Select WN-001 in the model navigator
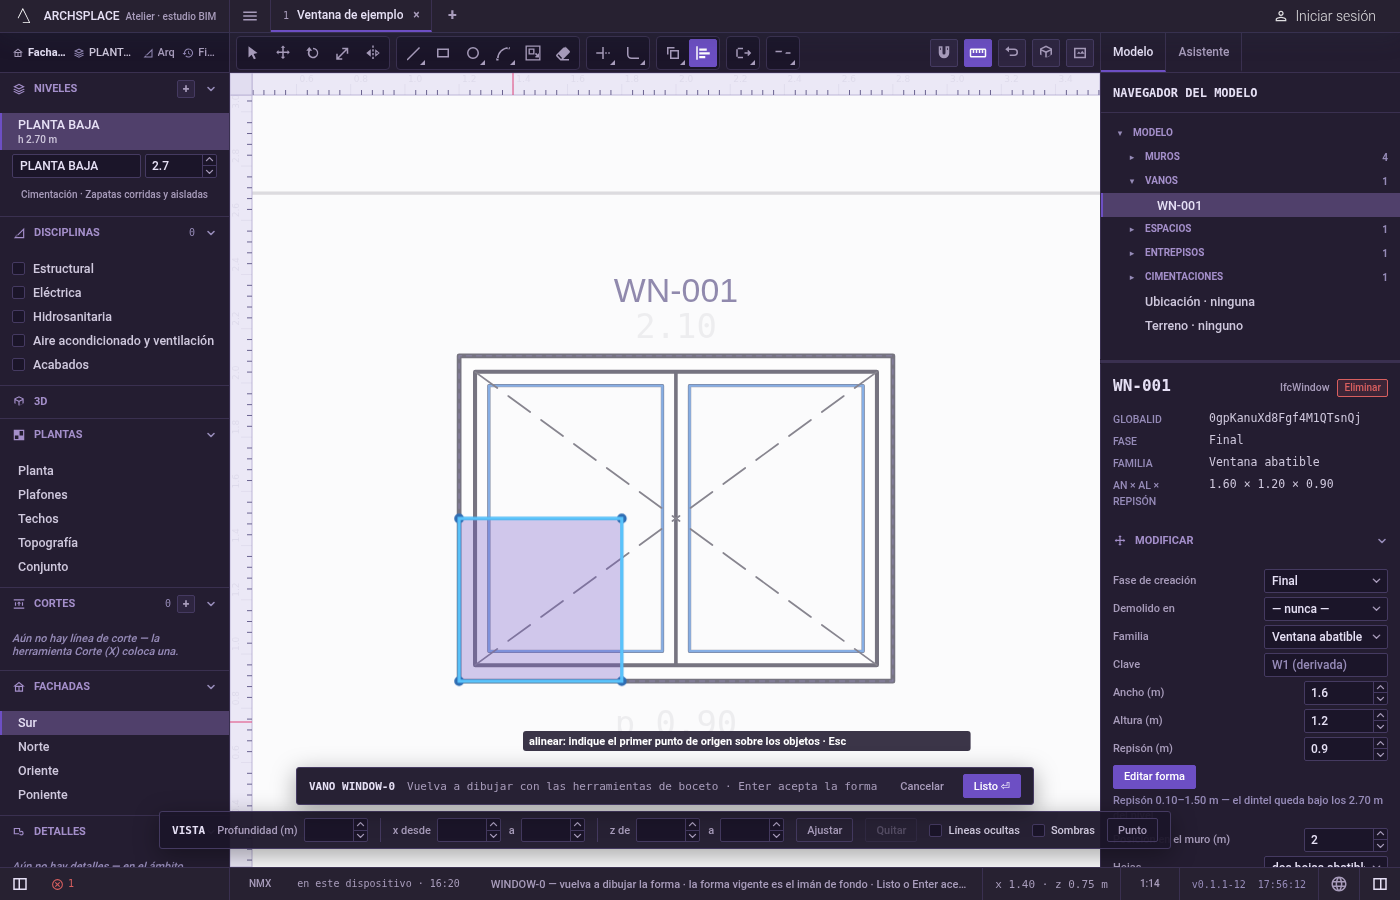1400x900 pixels. coord(1251,206)
